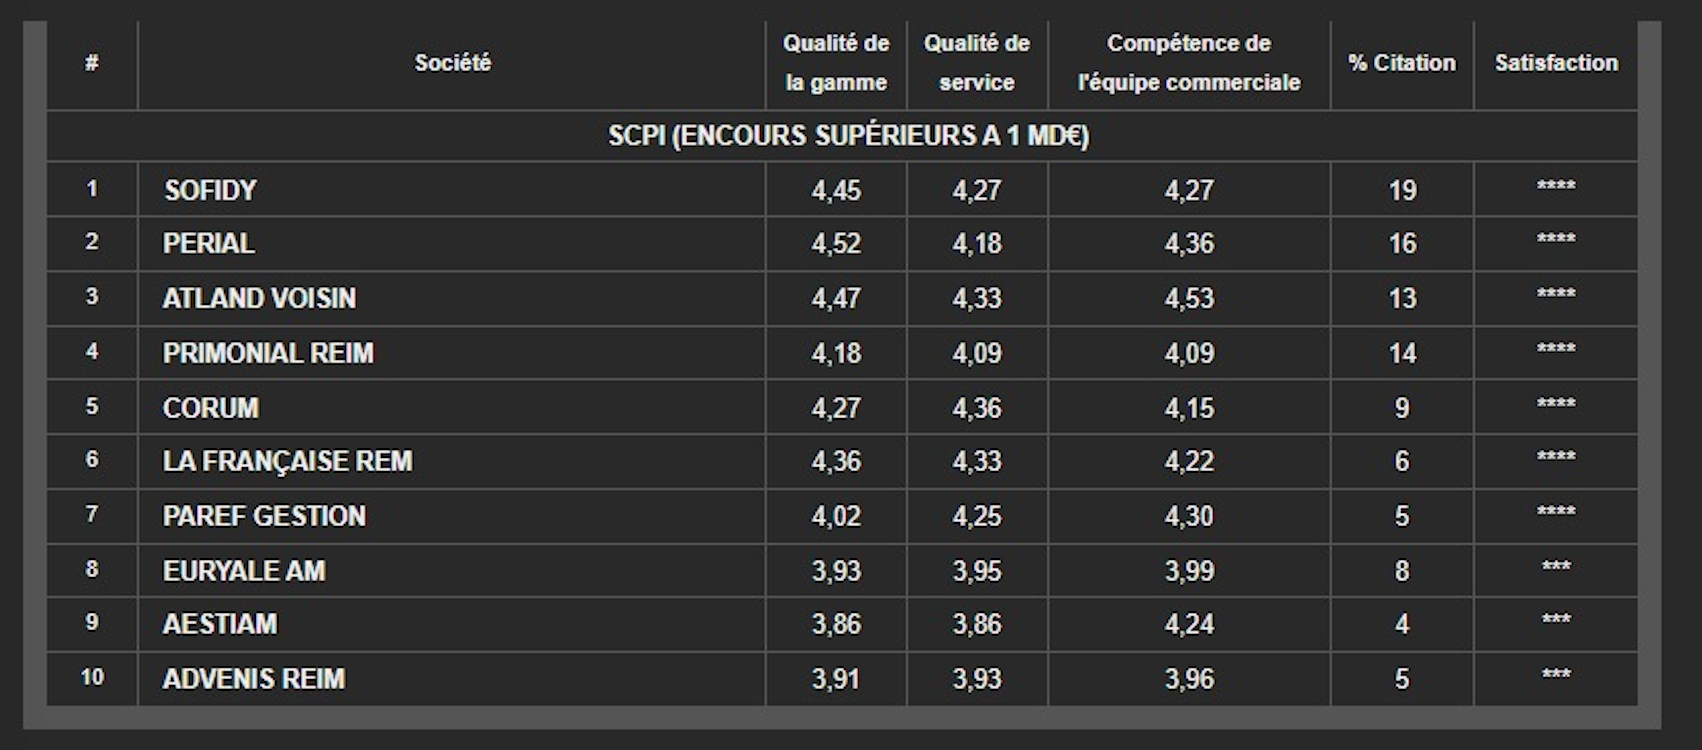Select PAREF GESTION in the list
Image resolution: width=1702 pixels, height=750 pixels.
[x=264, y=516]
